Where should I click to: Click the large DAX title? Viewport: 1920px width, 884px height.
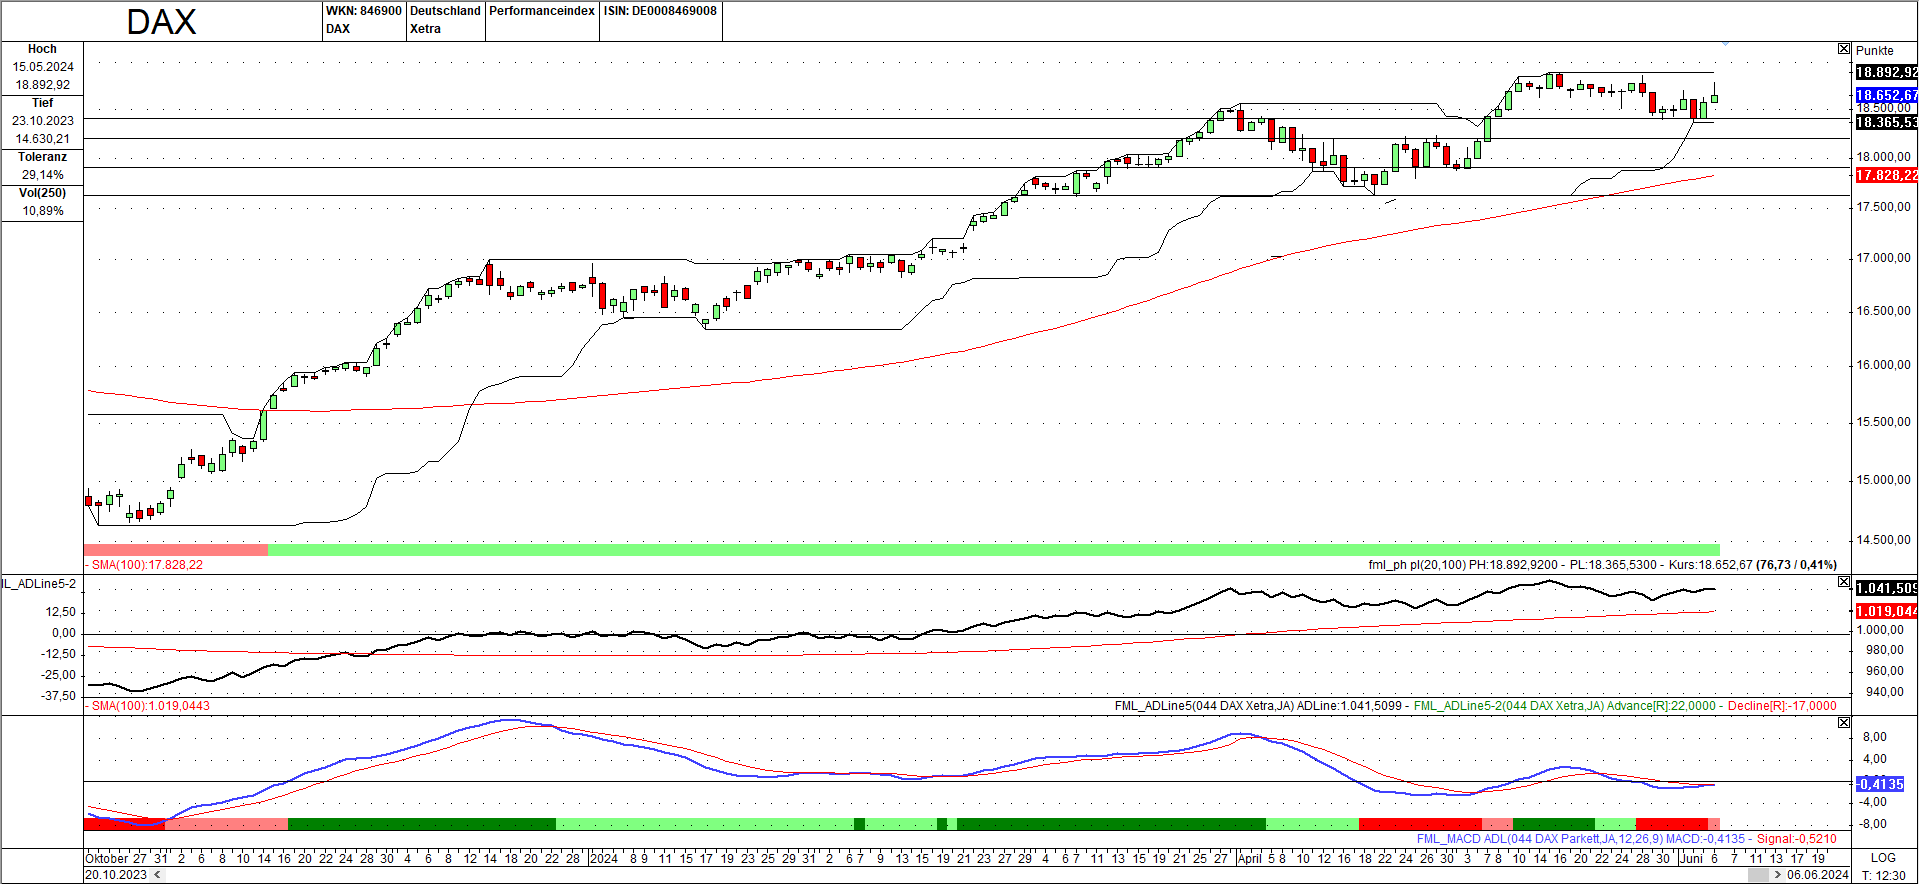point(161,22)
